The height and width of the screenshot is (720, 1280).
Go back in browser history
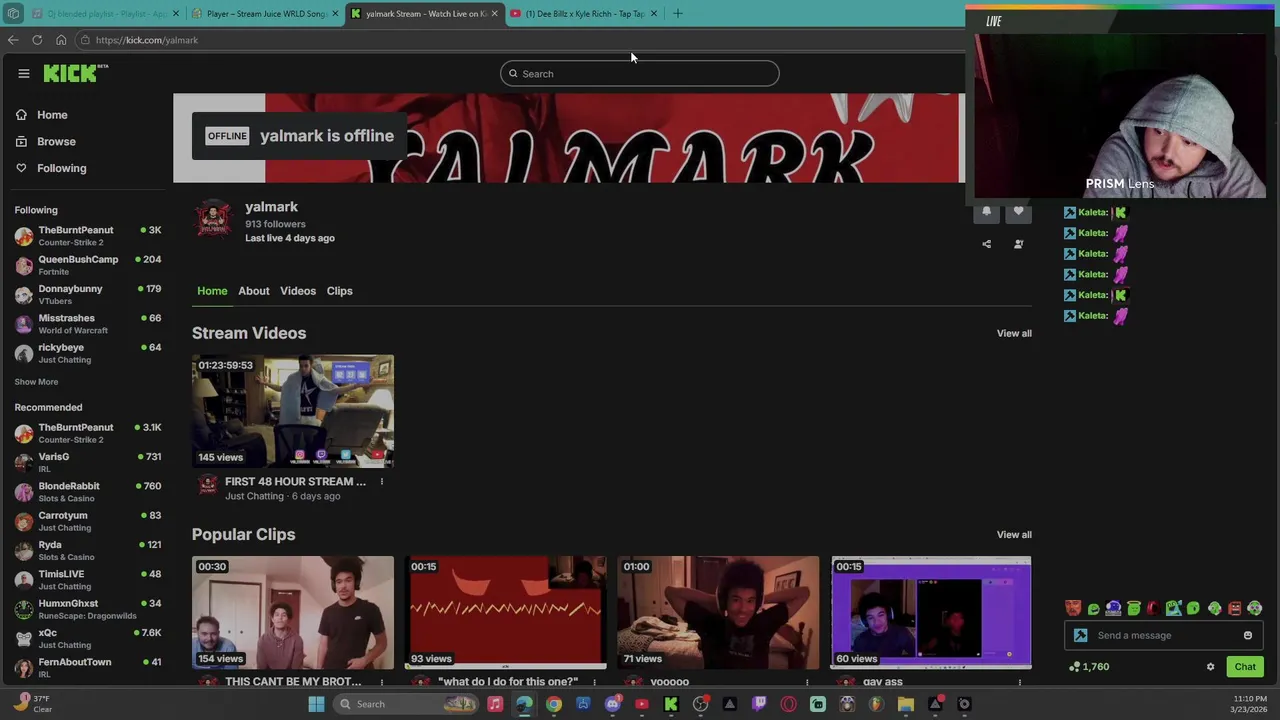coord(12,40)
